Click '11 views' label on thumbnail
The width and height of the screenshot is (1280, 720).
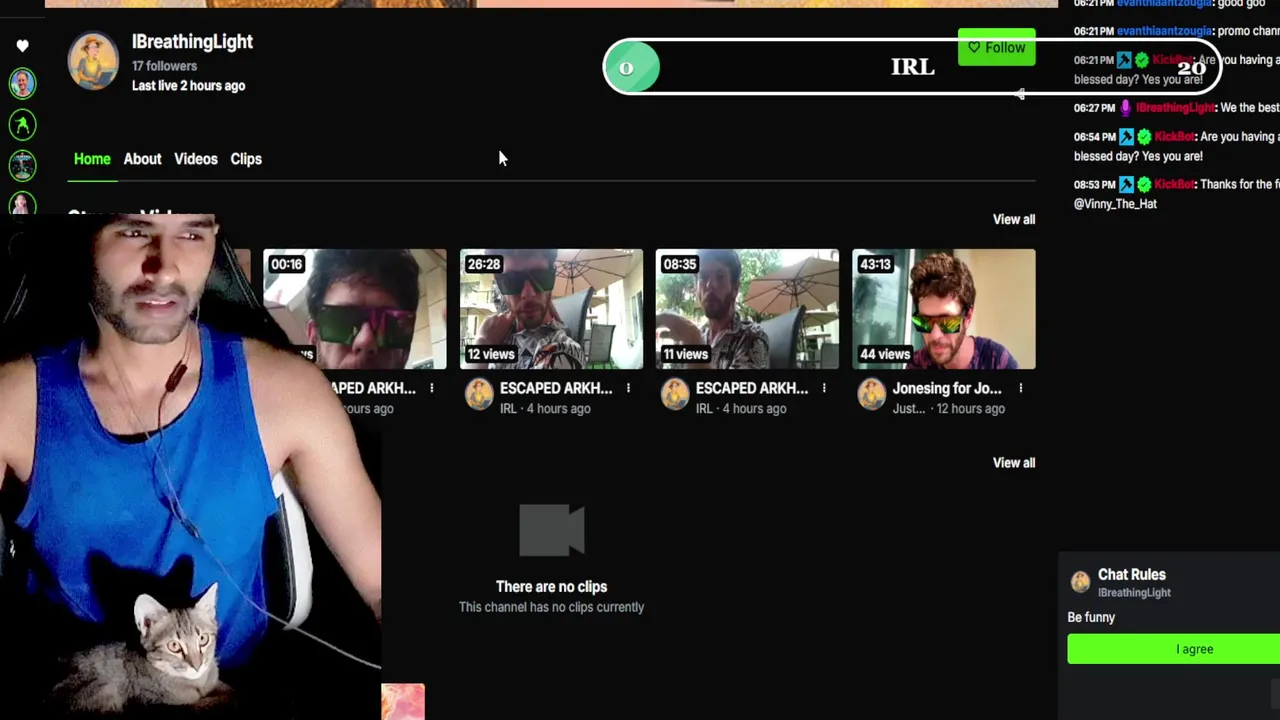(686, 354)
